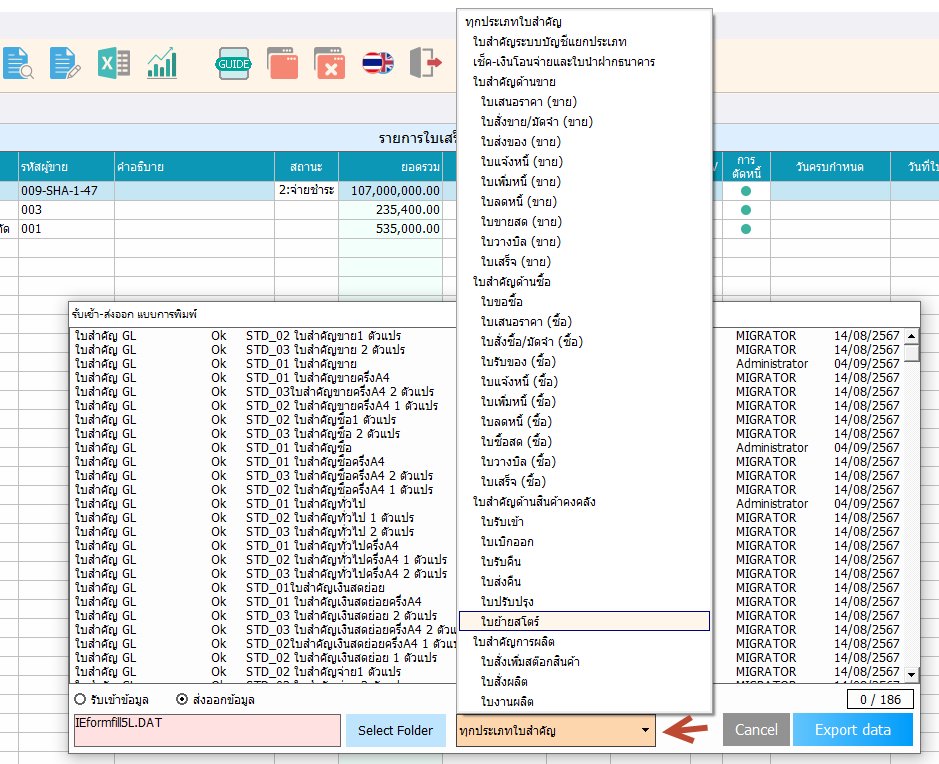Select the รับเข้าข้อมูล radio button
This screenshot has height=764, width=939.
pyautogui.click(x=81, y=699)
